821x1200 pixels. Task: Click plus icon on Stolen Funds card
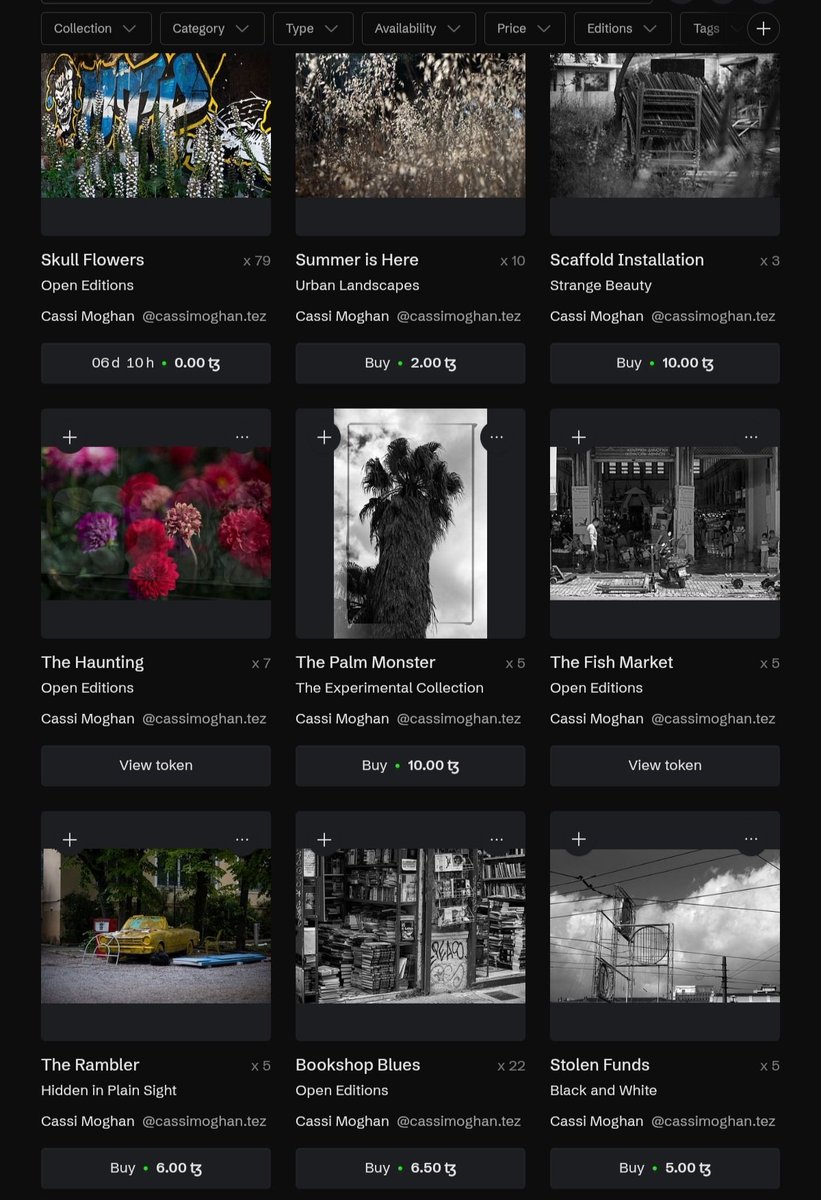pos(579,839)
